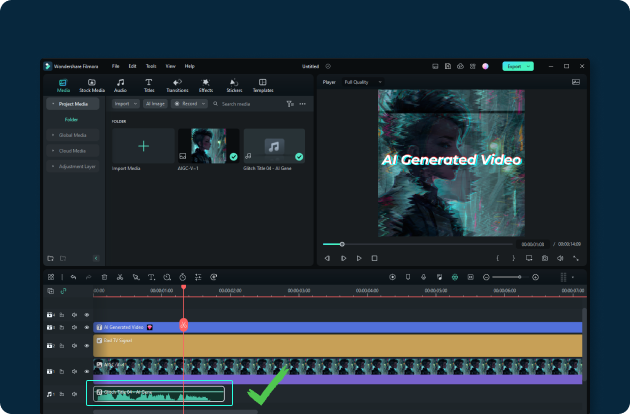The height and width of the screenshot is (414, 630).
Task: Click the save project icon in title bar
Action: coord(448,66)
